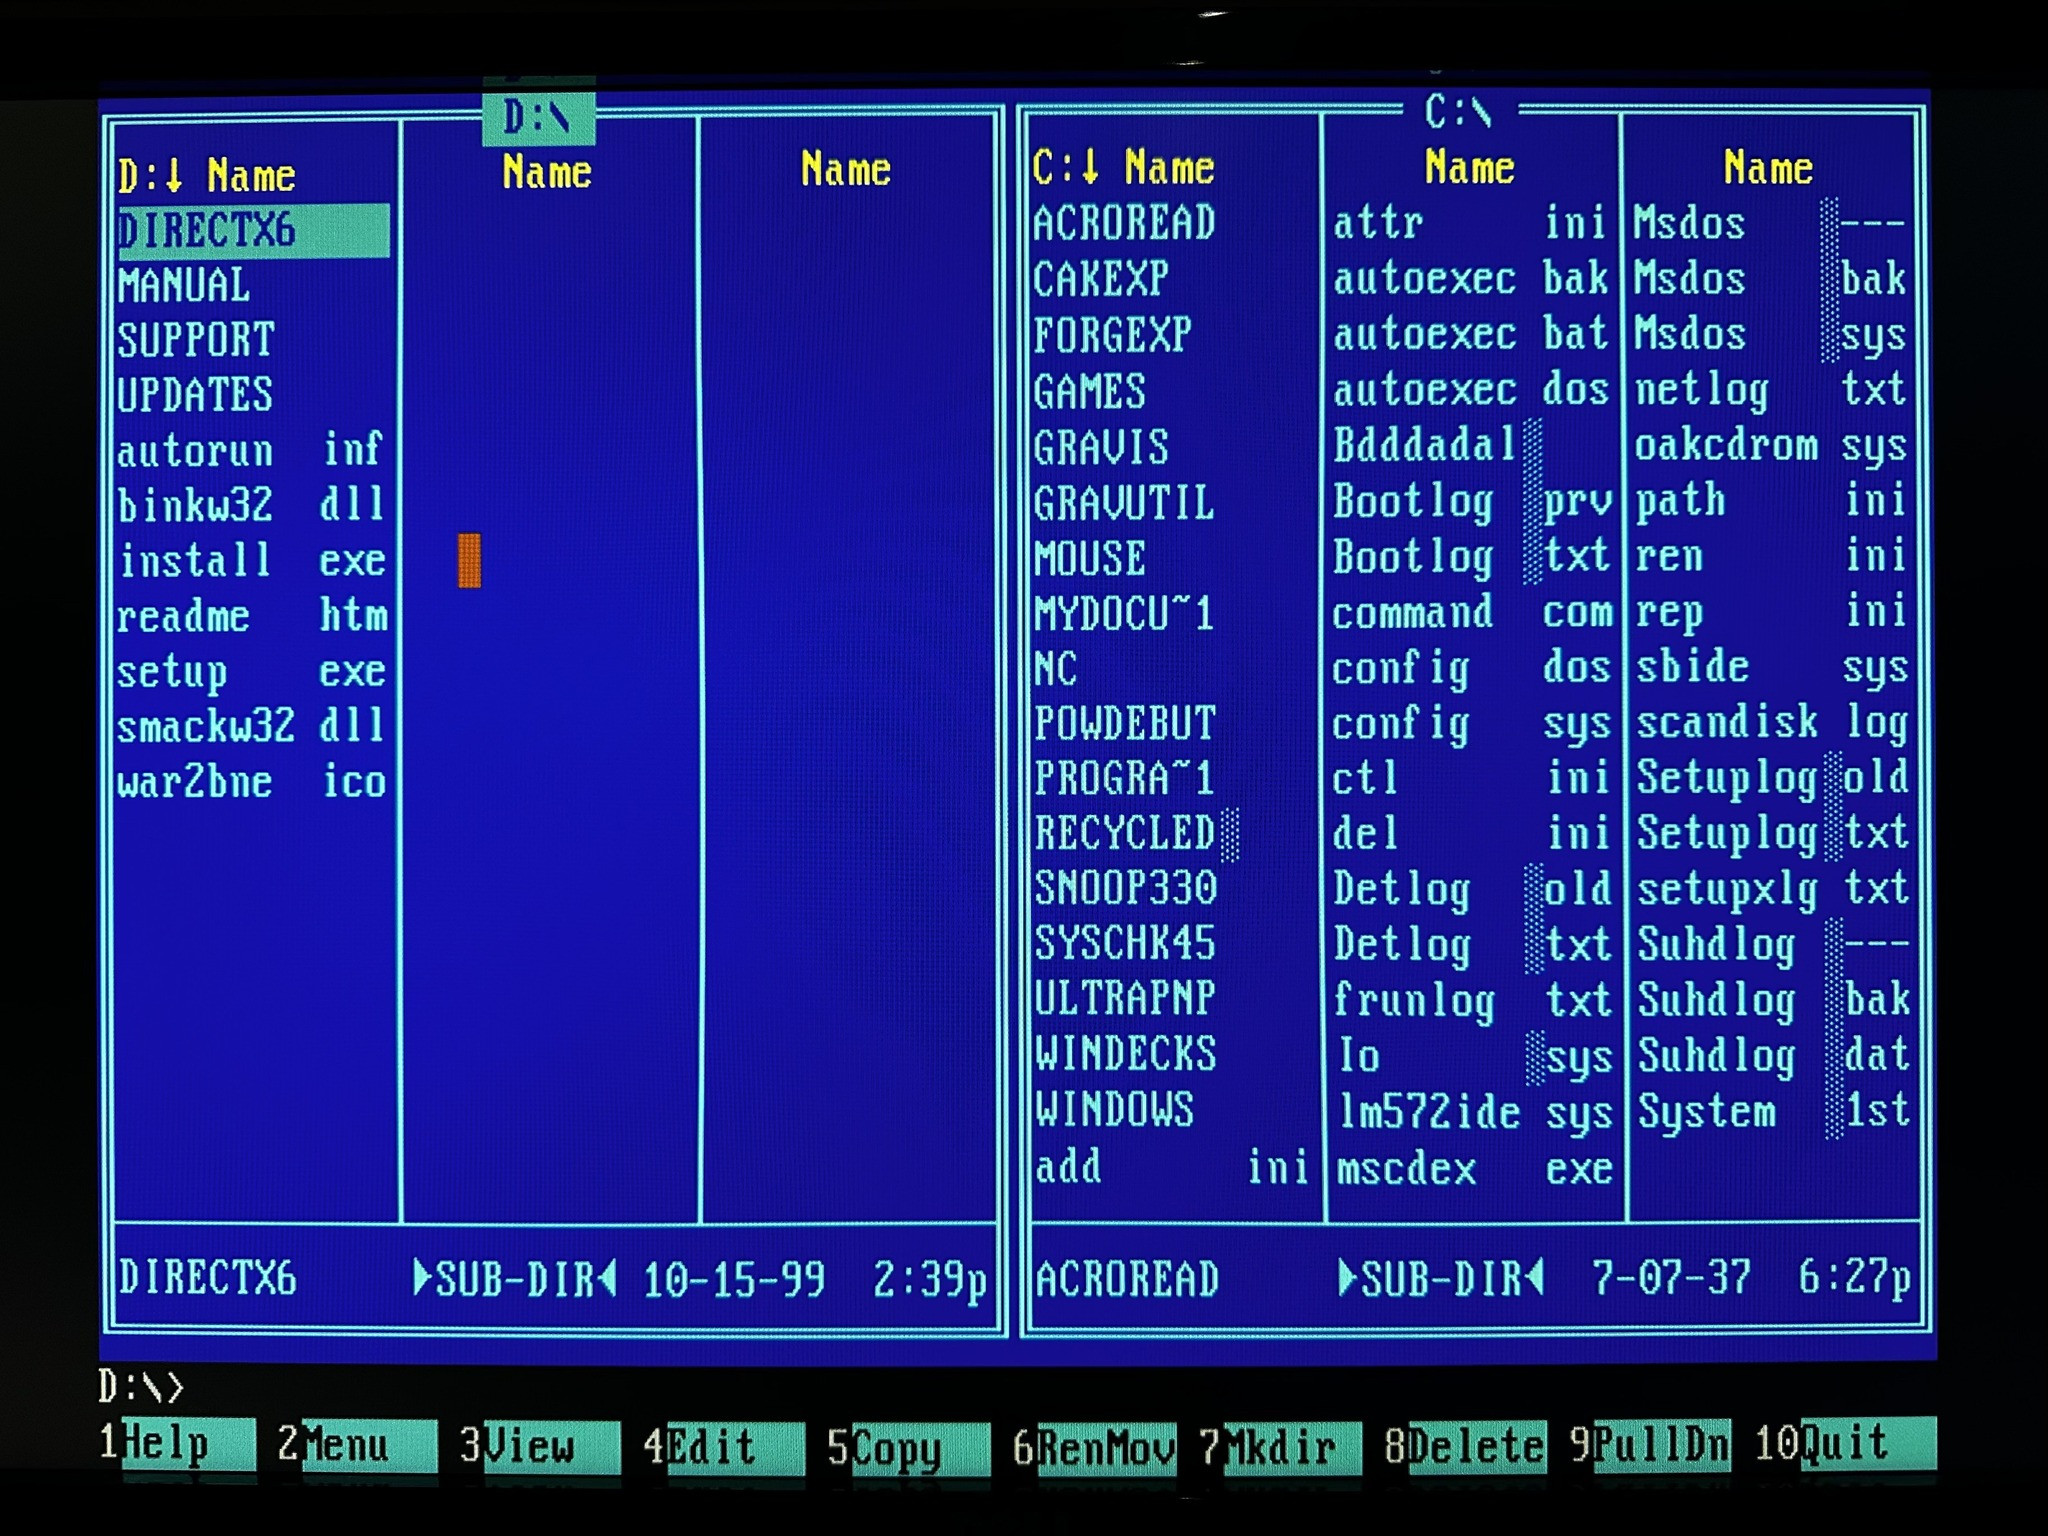
Task: Click the D:\> command prompt line
Action: coord(142,1386)
